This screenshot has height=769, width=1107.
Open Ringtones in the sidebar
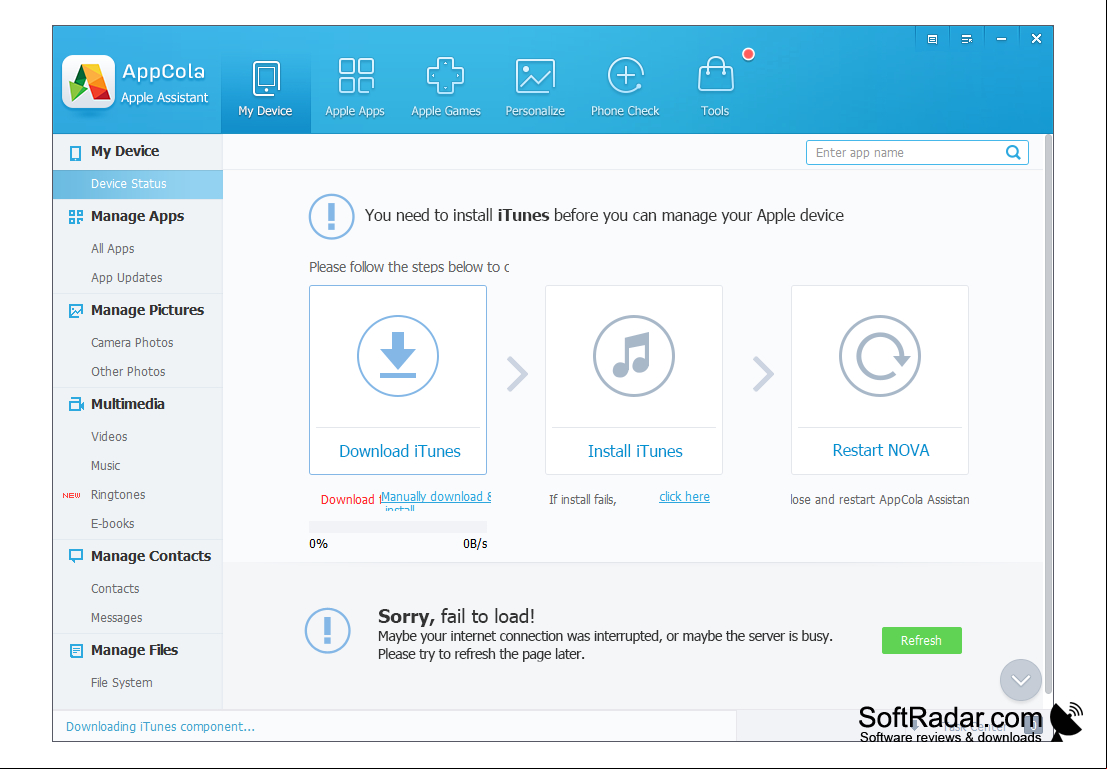point(118,494)
